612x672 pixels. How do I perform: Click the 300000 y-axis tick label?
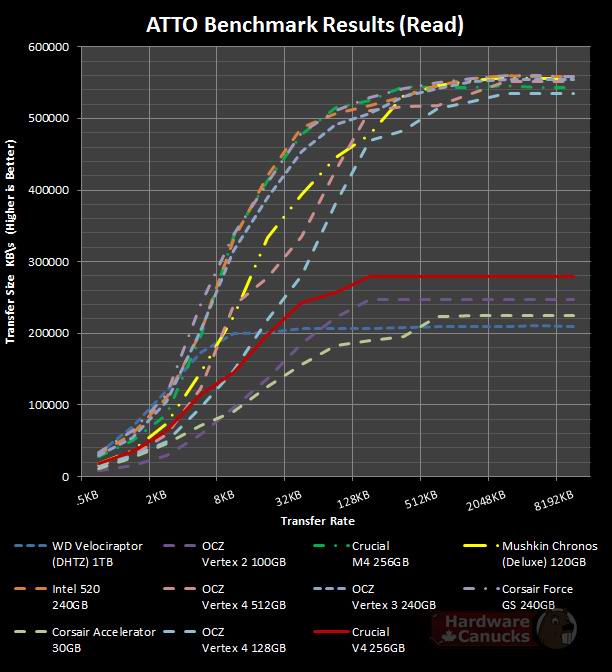pos(48,262)
